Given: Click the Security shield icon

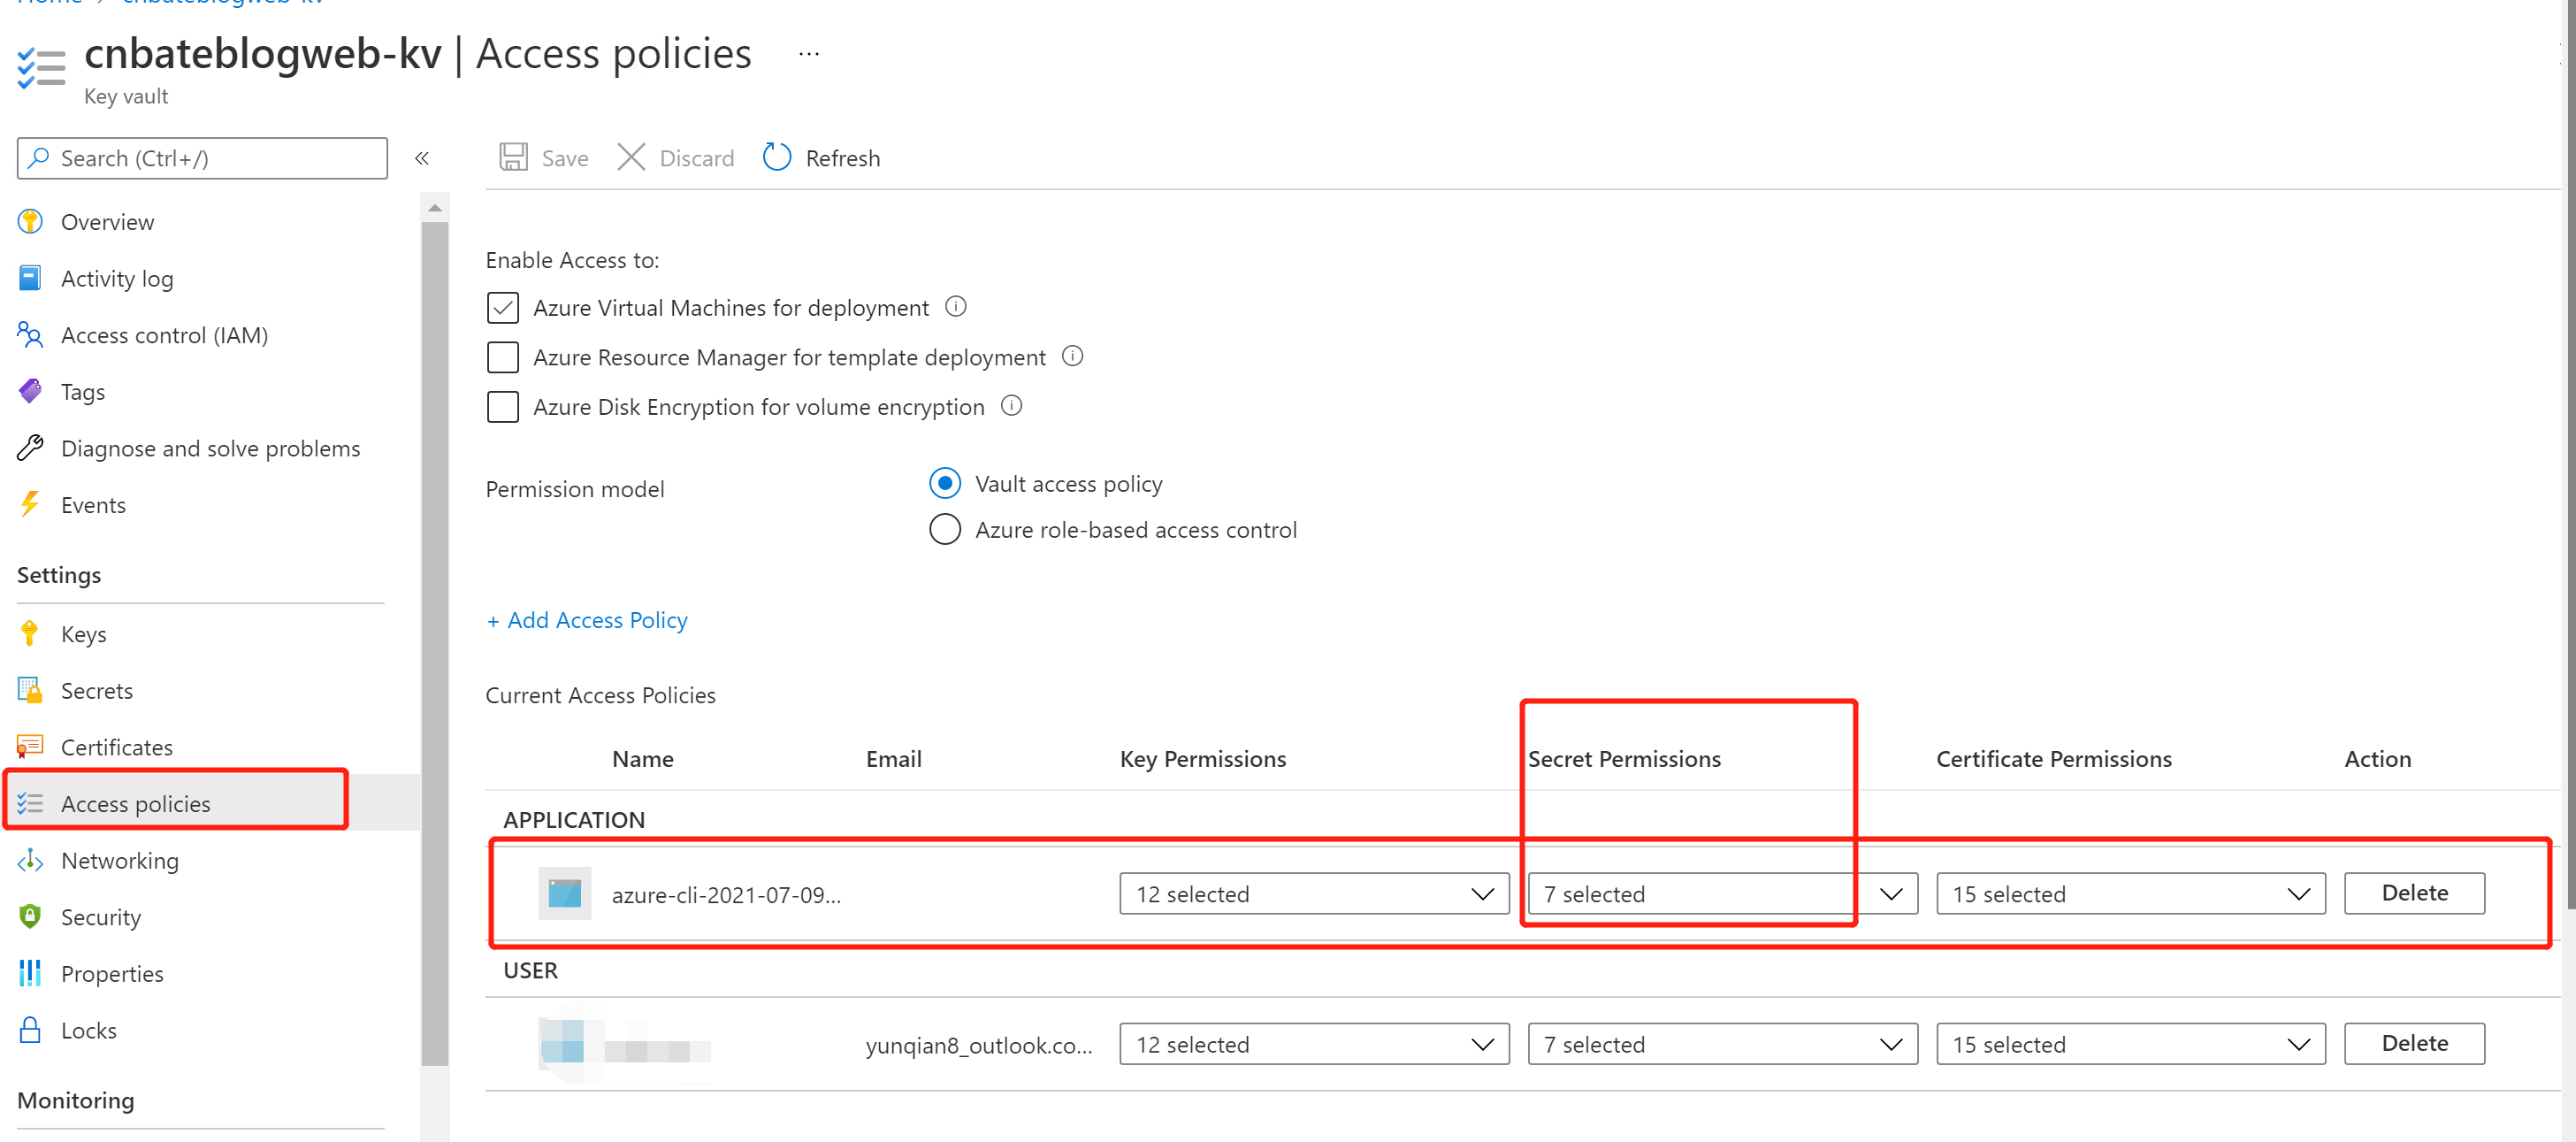Looking at the screenshot, I should [x=30, y=917].
